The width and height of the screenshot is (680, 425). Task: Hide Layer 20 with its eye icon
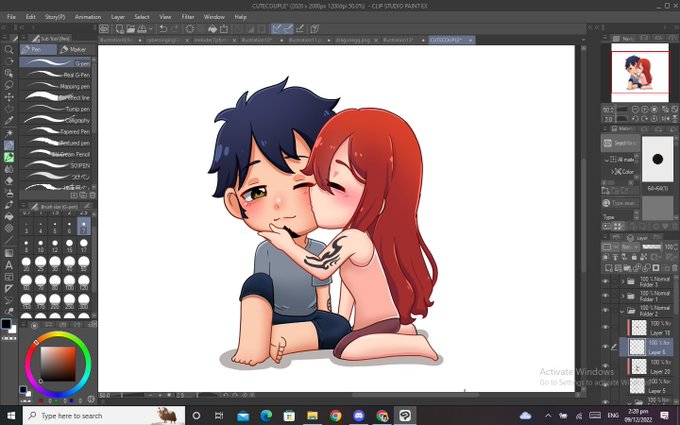605,366
